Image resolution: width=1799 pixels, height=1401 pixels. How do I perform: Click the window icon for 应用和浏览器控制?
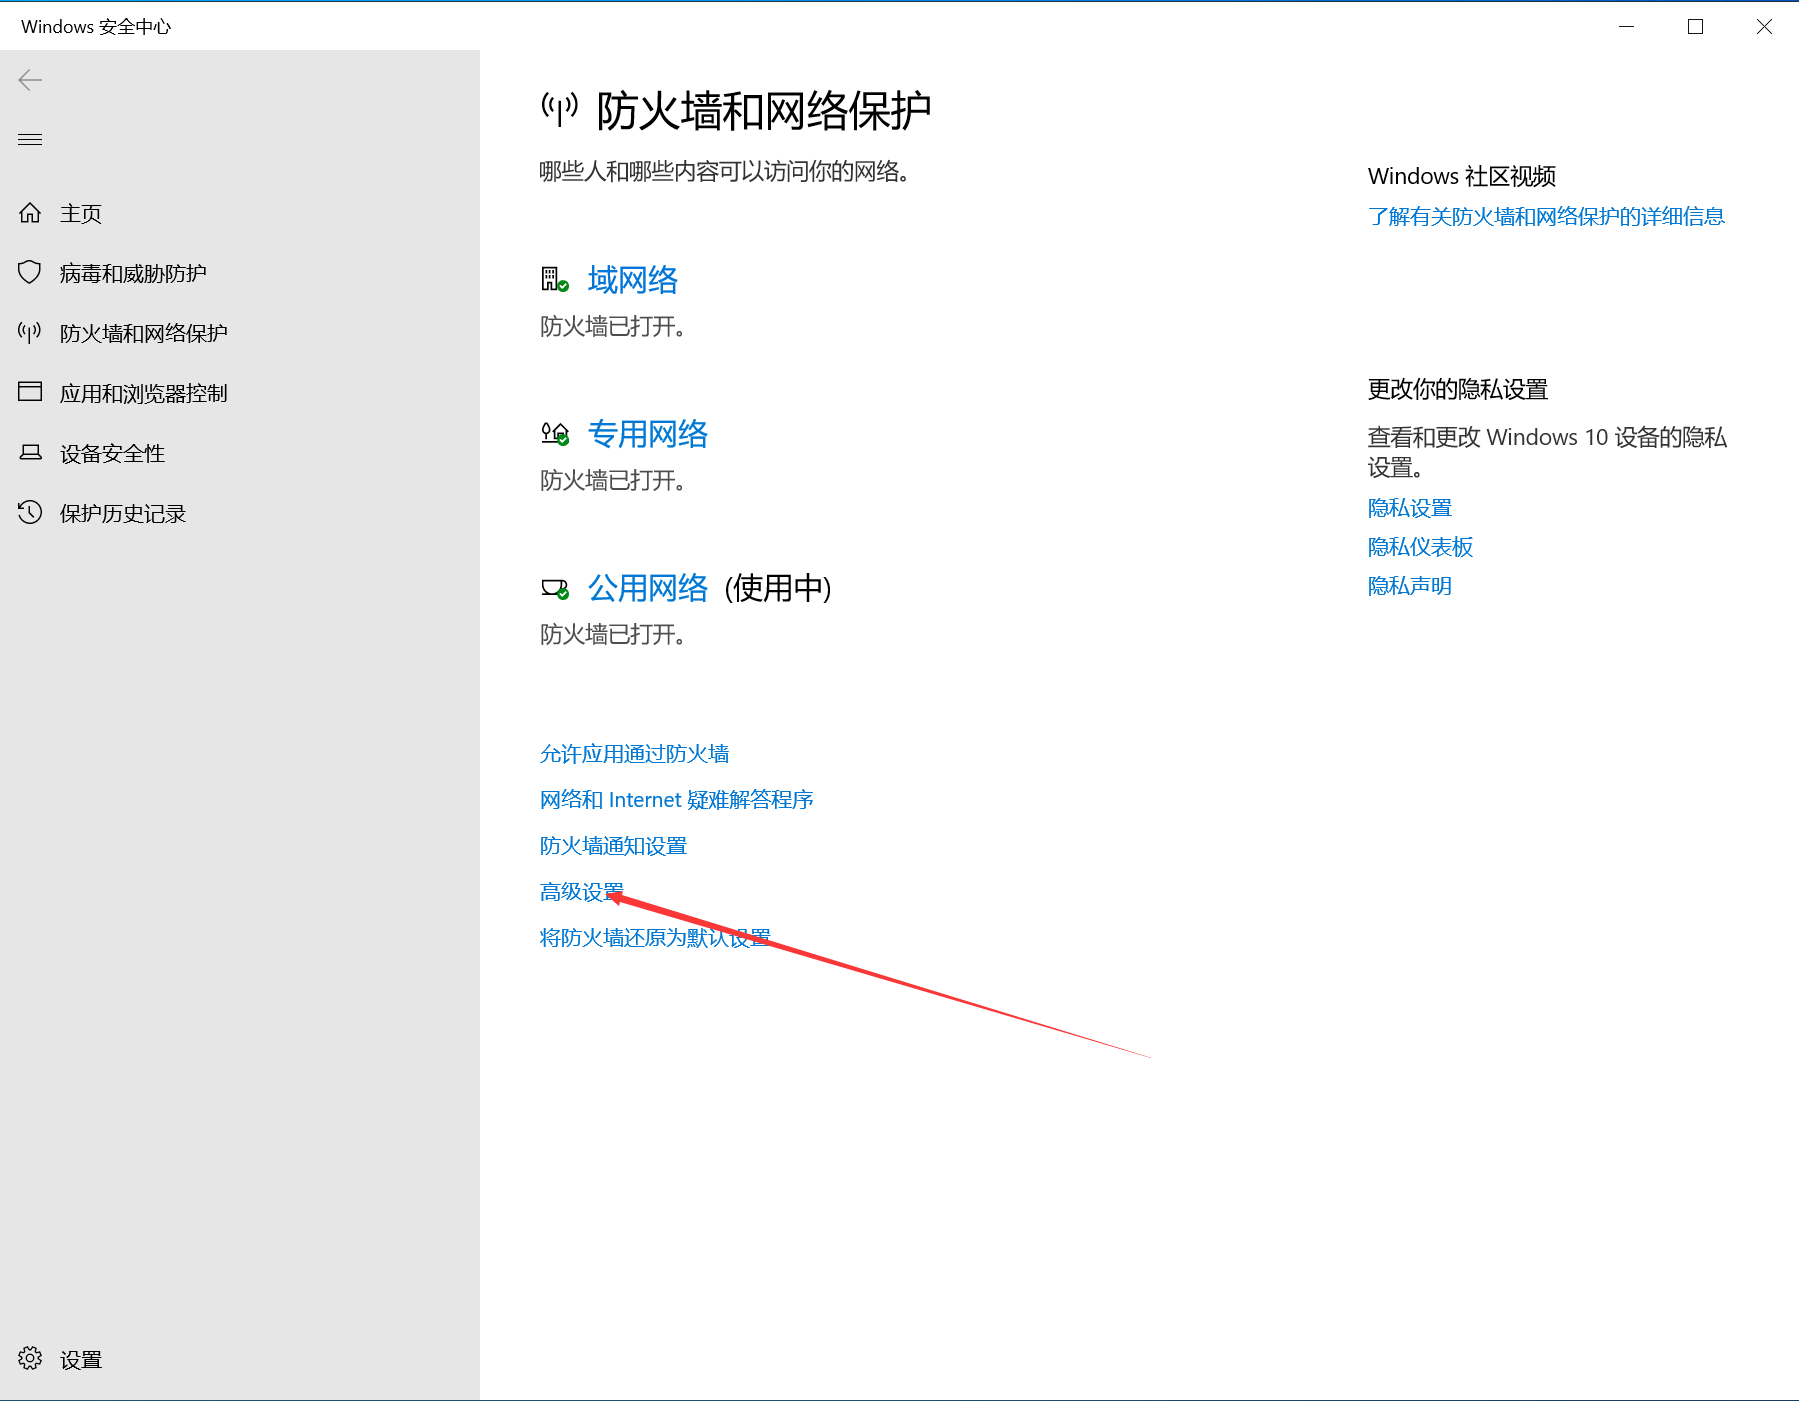tap(30, 392)
